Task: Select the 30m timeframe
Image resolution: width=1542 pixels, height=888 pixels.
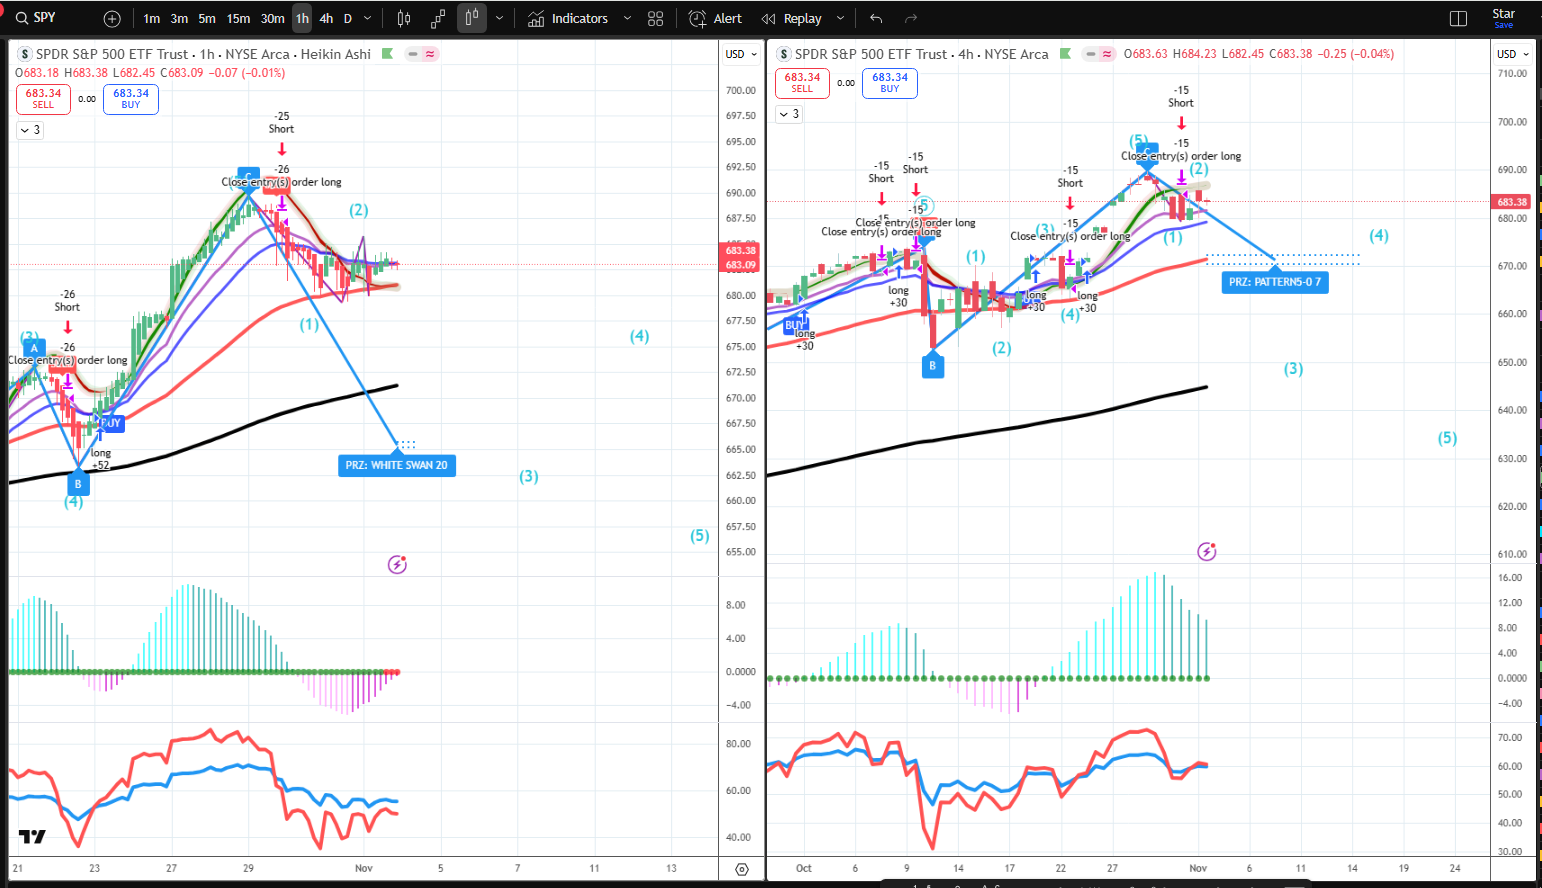Action: tap(272, 19)
